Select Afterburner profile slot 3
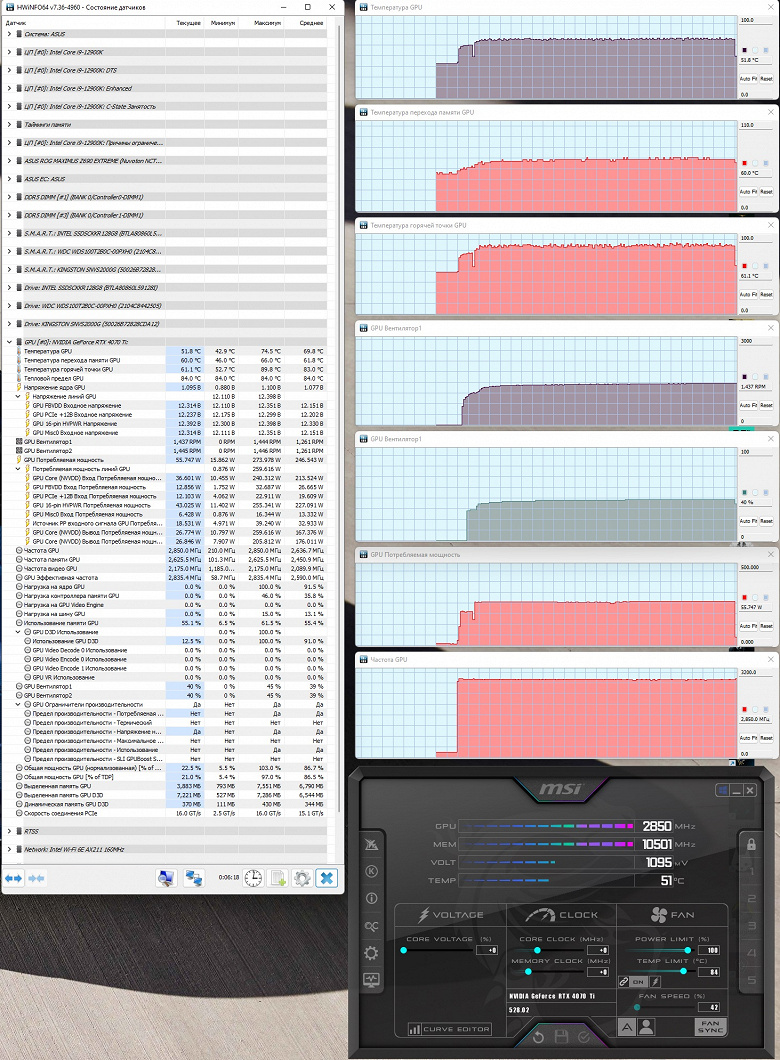Viewport: 780px width, 1060px height. 751,925
